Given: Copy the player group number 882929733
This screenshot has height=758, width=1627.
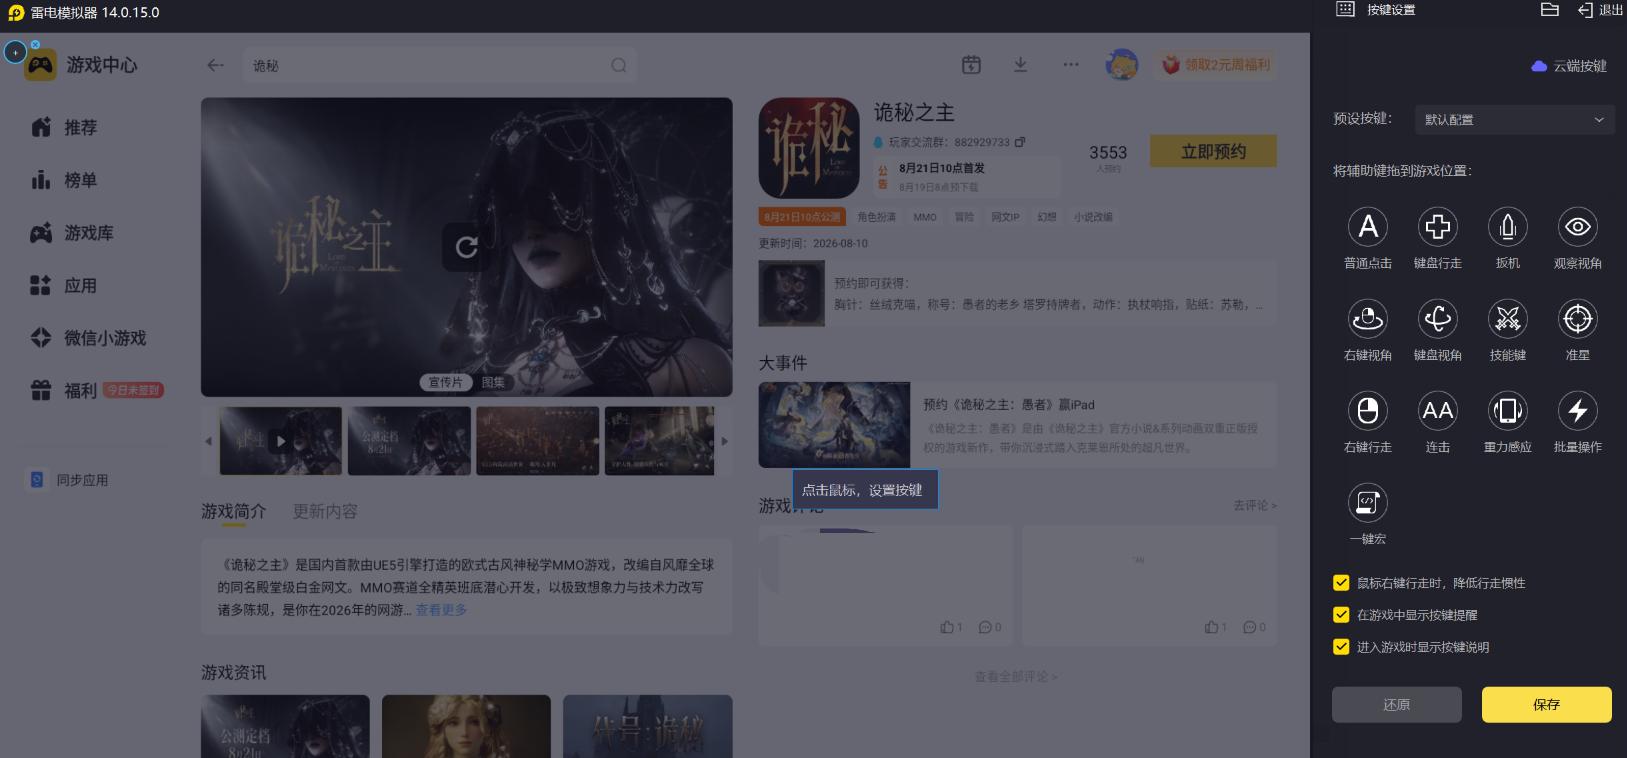Looking at the screenshot, I should 1020,143.
